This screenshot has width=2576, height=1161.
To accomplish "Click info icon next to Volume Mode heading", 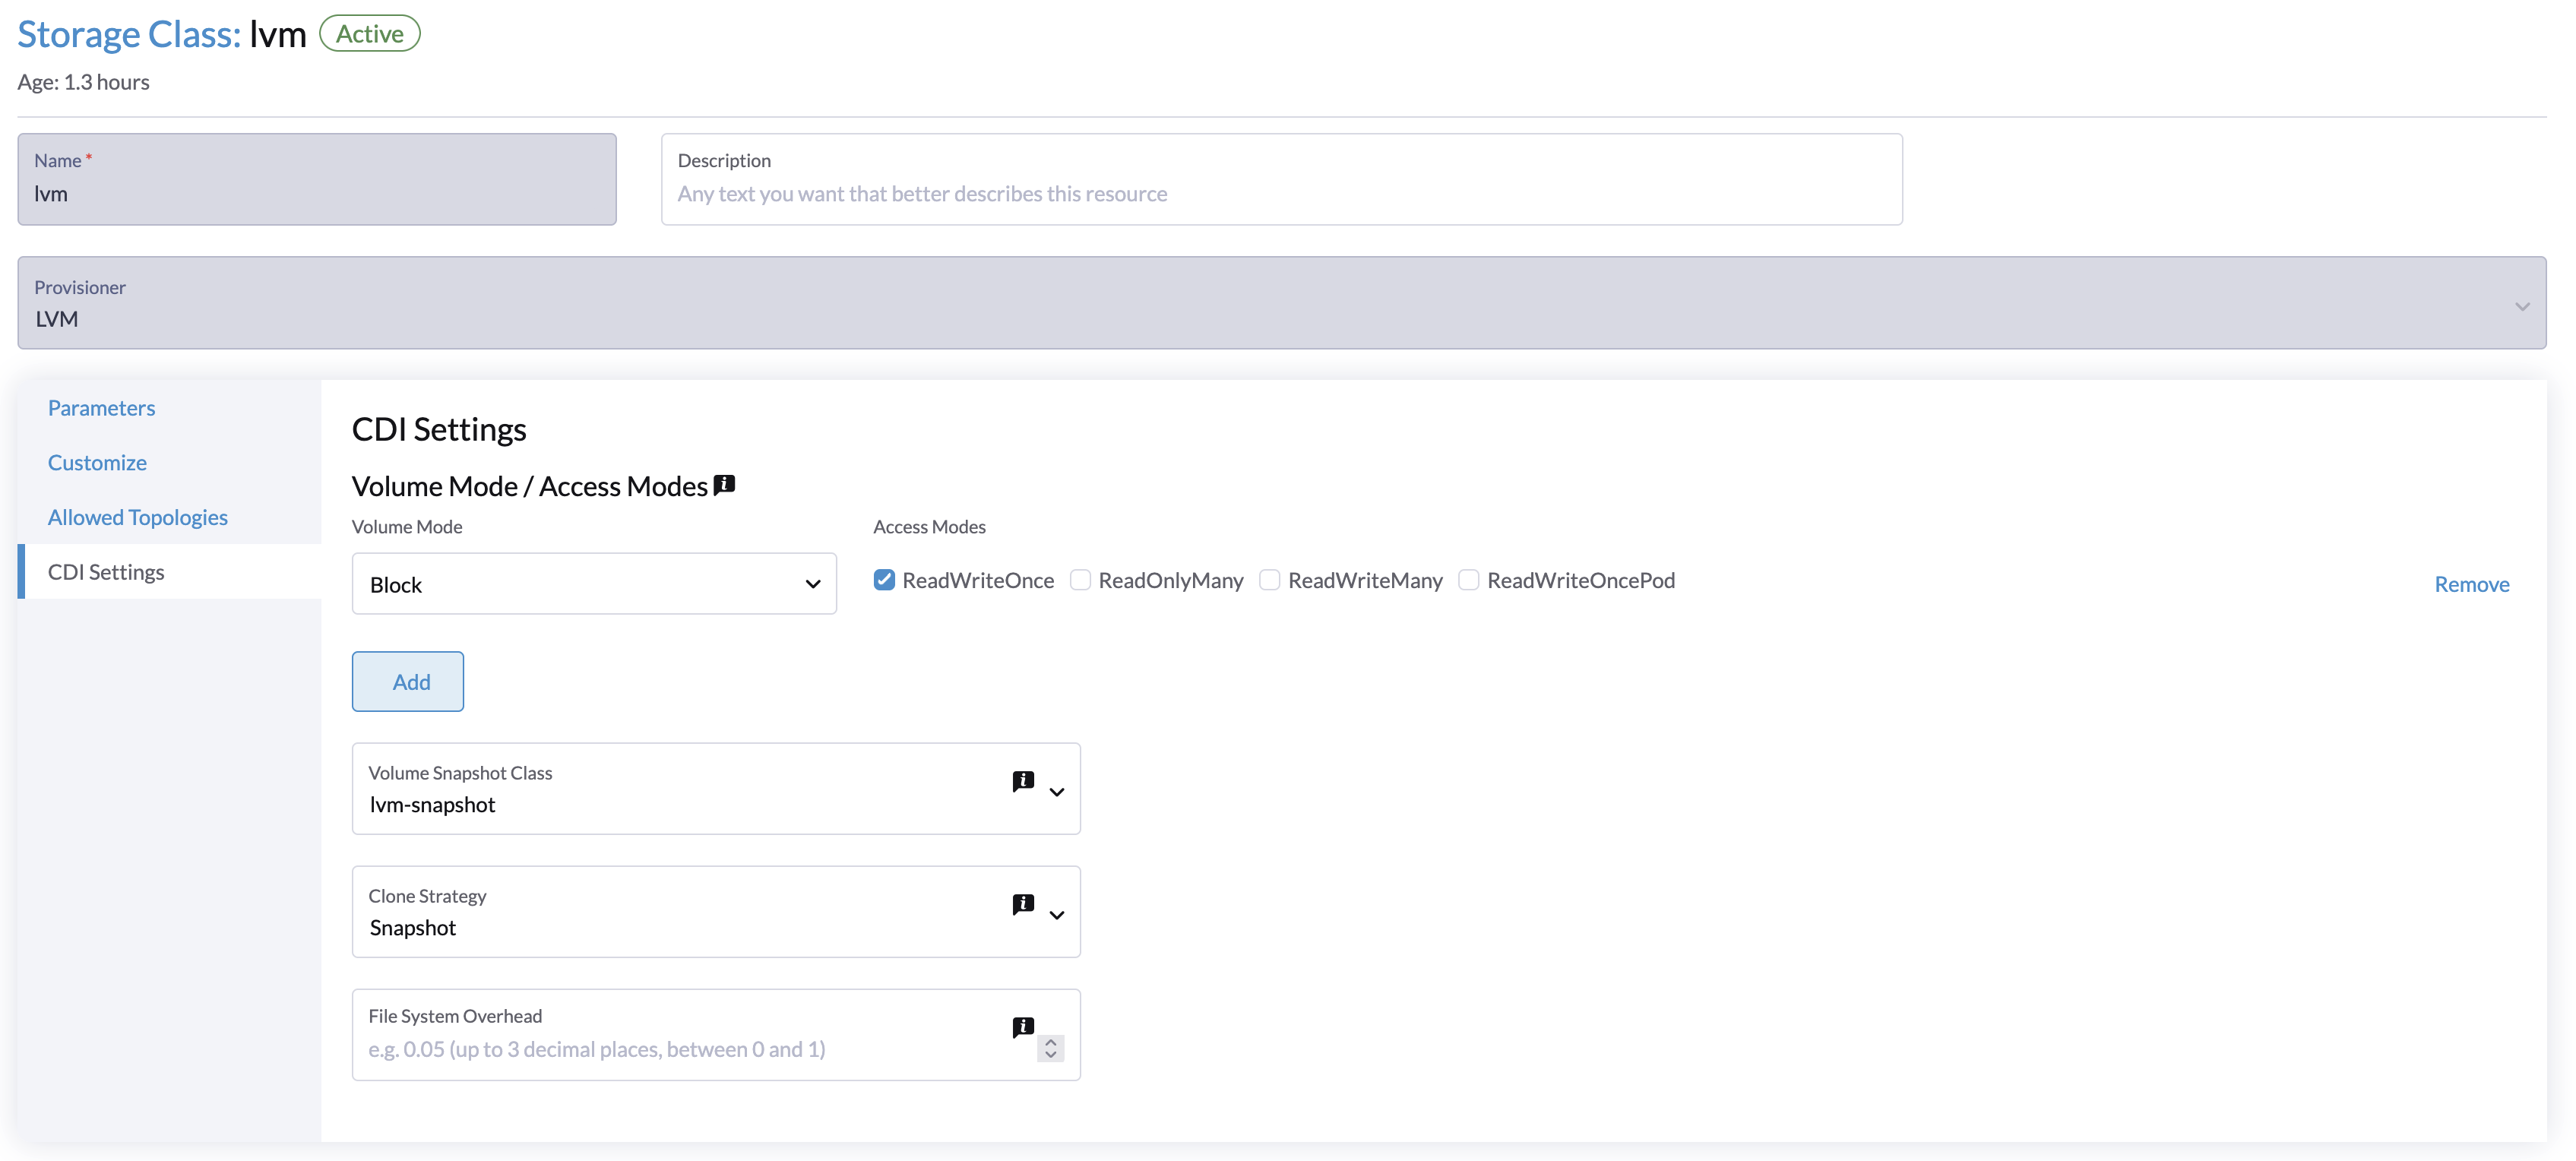I will [x=724, y=485].
